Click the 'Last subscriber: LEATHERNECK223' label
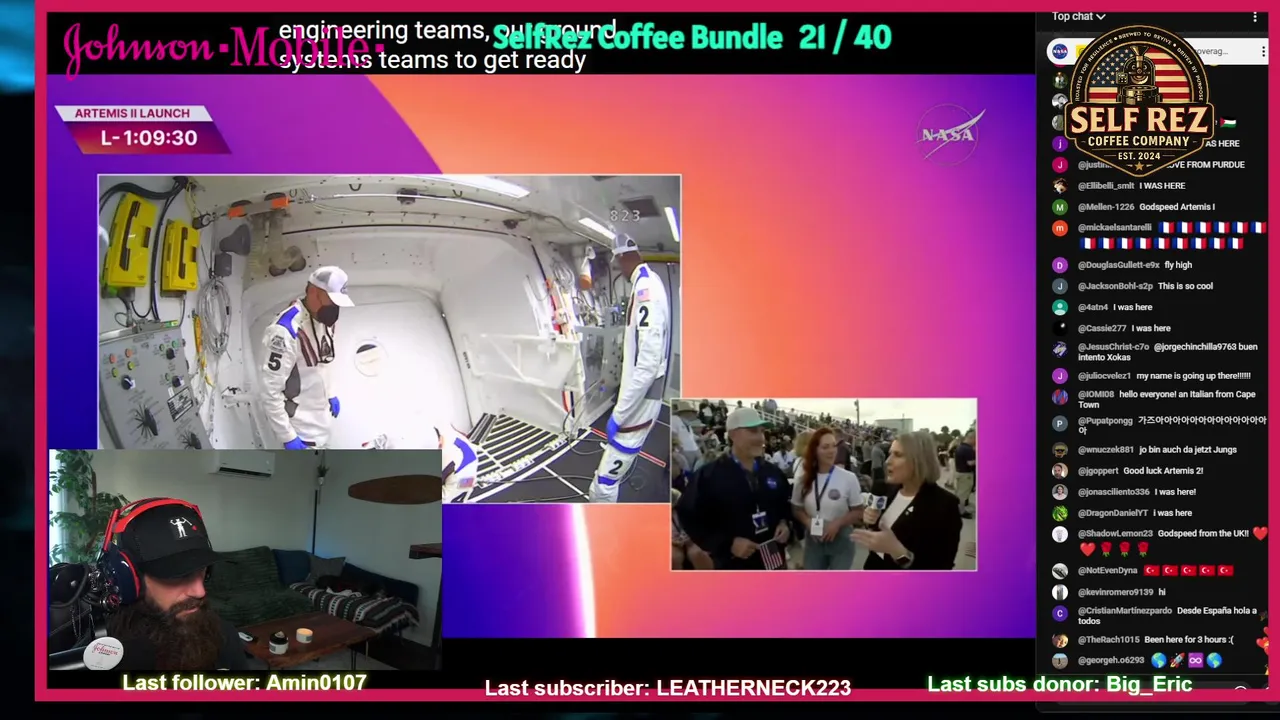Image resolution: width=1280 pixels, height=720 pixels. pyautogui.click(x=668, y=688)
